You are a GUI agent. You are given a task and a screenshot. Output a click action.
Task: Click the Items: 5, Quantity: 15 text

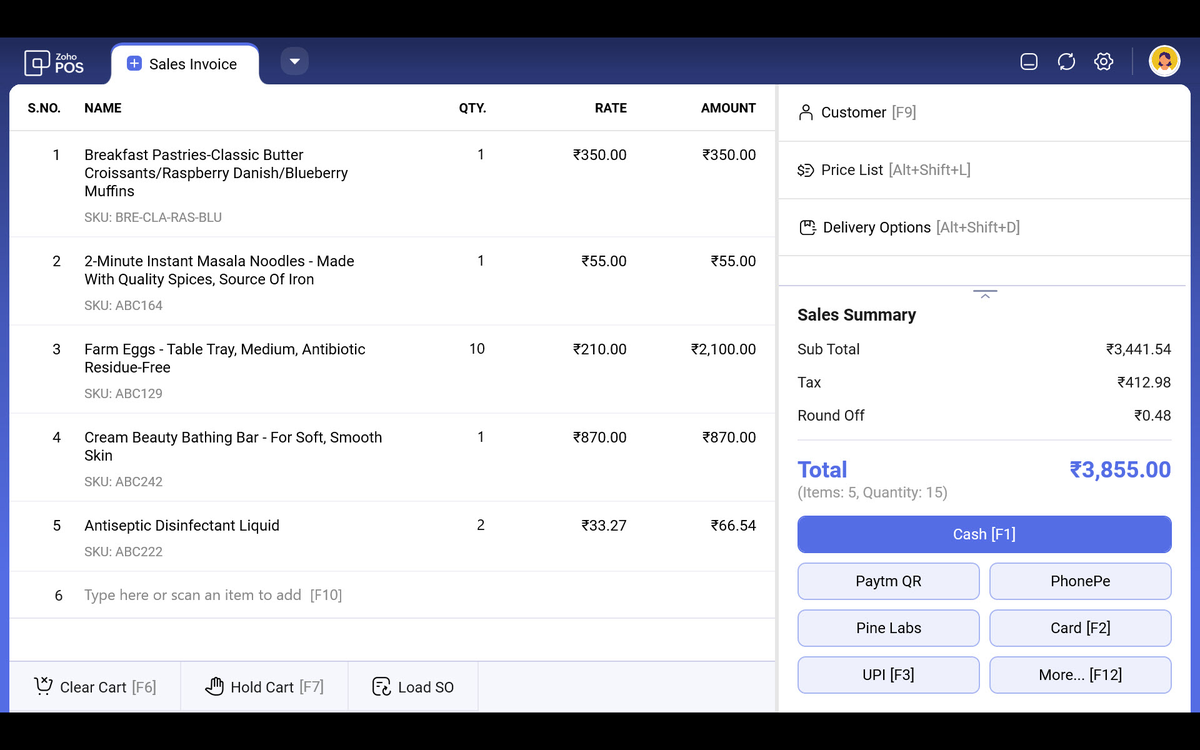(872, 492)
